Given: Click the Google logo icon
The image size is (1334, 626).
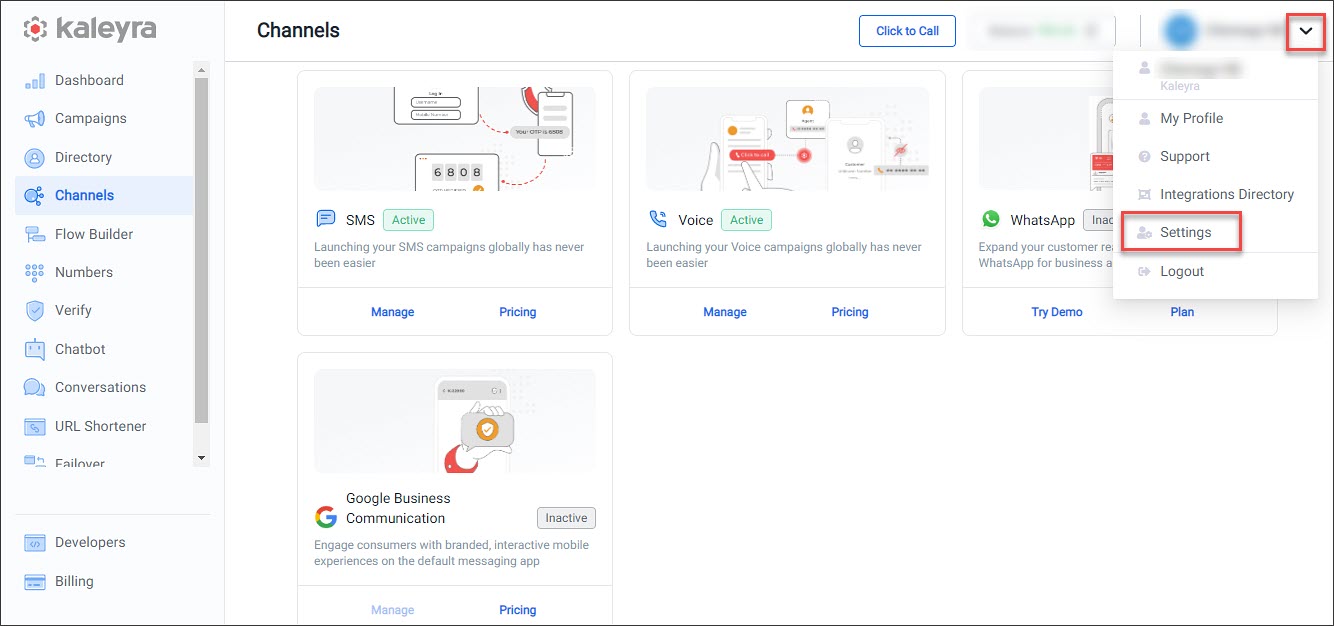Looking at the screenshot, I should click(x=325, y=517).
